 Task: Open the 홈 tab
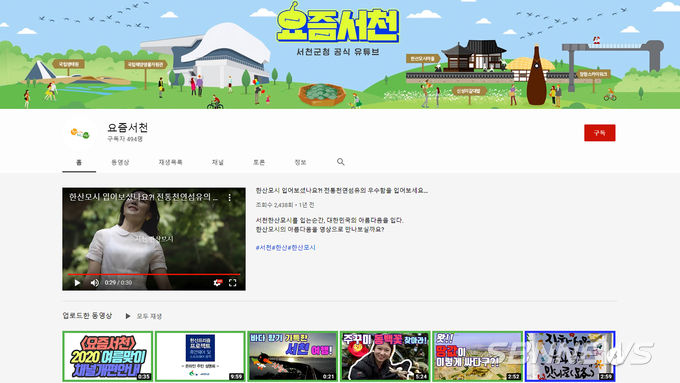79,162
